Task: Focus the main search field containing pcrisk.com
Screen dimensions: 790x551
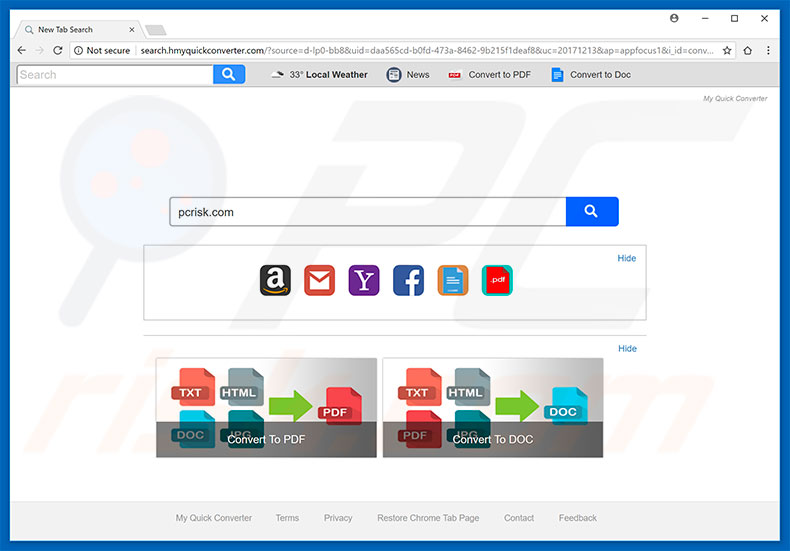Action: tap(367, 212)
